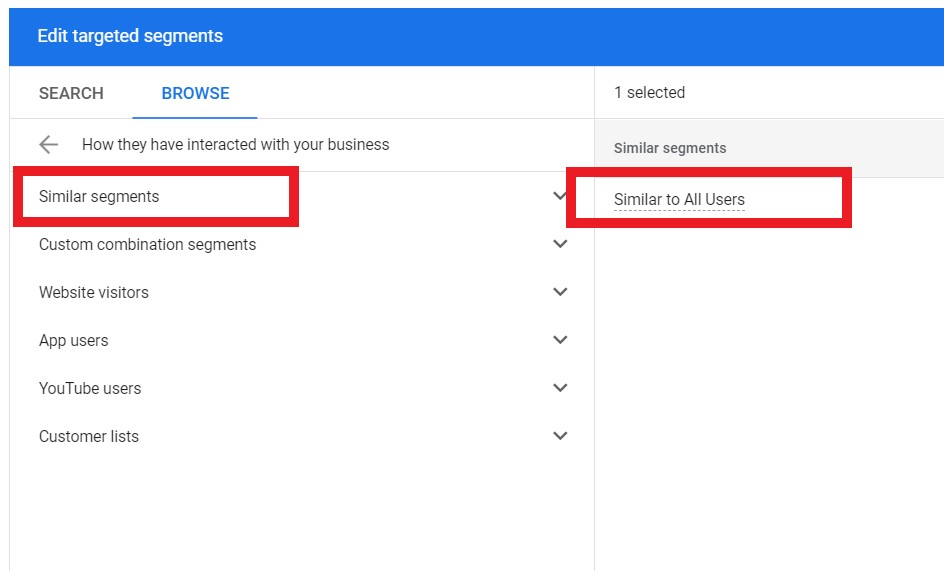Open the Website visitors category label
Screen dimensions: 944x571
point(93,292)
